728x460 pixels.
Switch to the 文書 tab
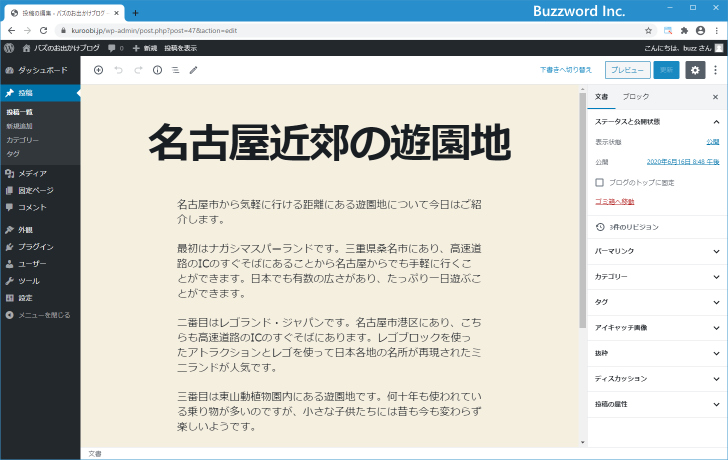point(601,97)
